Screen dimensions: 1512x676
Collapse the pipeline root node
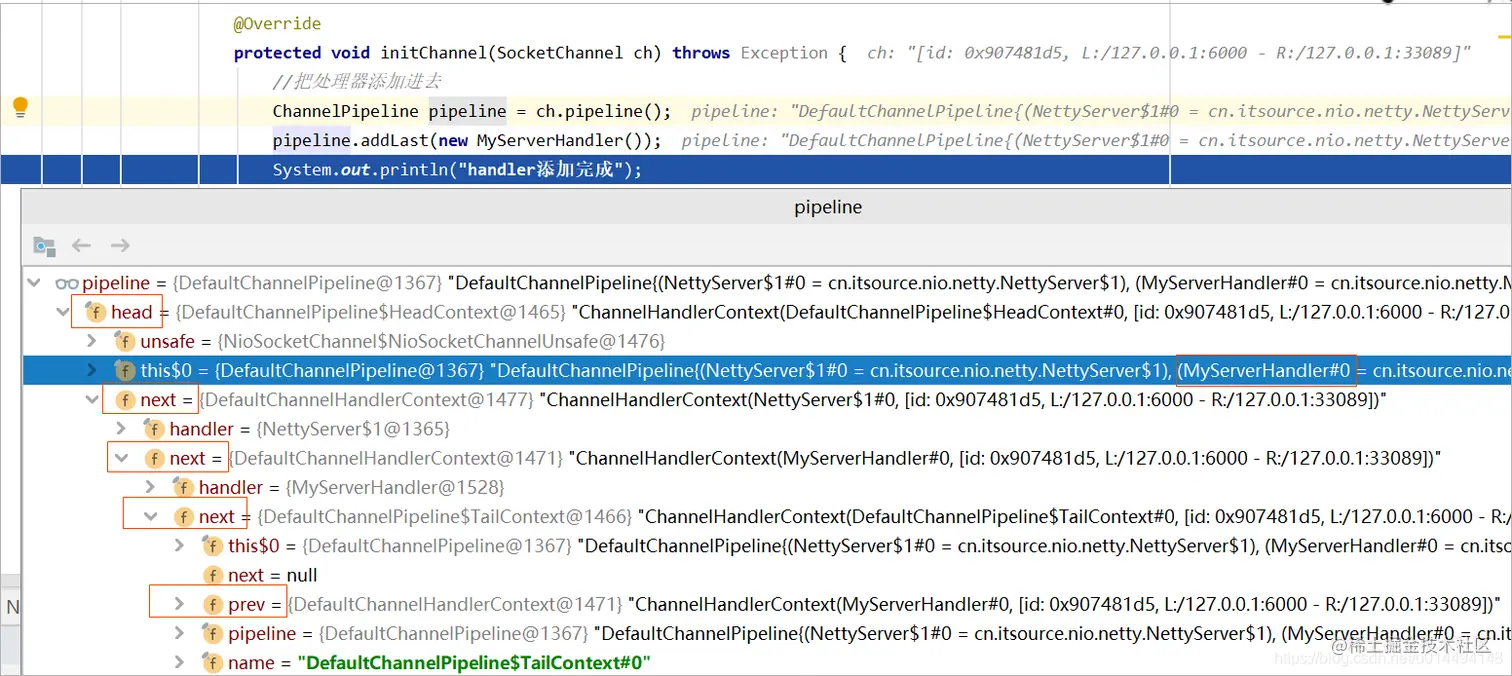click(x=35, y=284)
